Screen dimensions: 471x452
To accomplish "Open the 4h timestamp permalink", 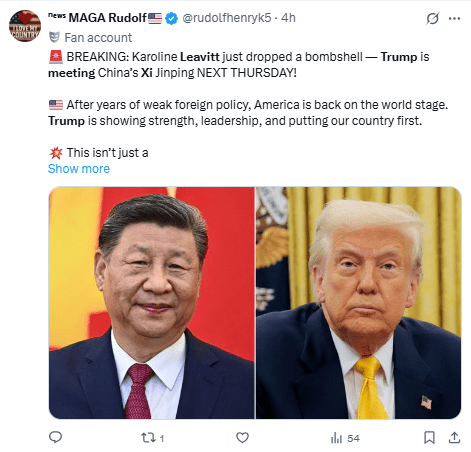I will [x=288, y=18].
